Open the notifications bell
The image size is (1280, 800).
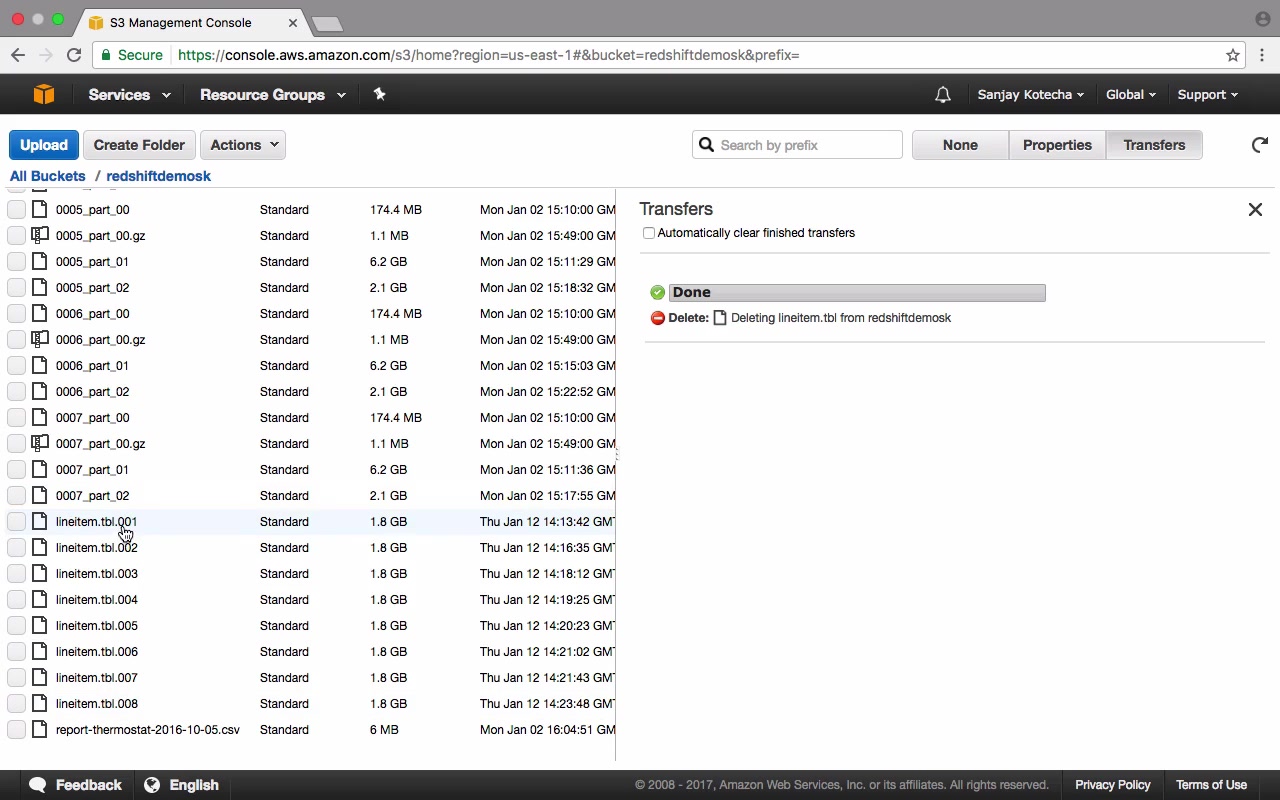coord(942,95)
